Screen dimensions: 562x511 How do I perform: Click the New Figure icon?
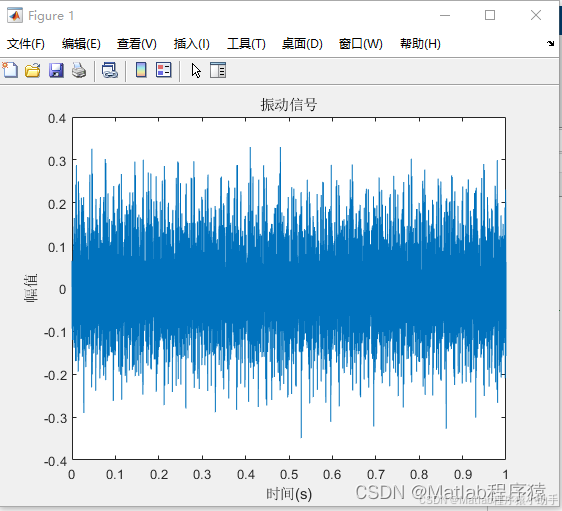tap(10, 70)
